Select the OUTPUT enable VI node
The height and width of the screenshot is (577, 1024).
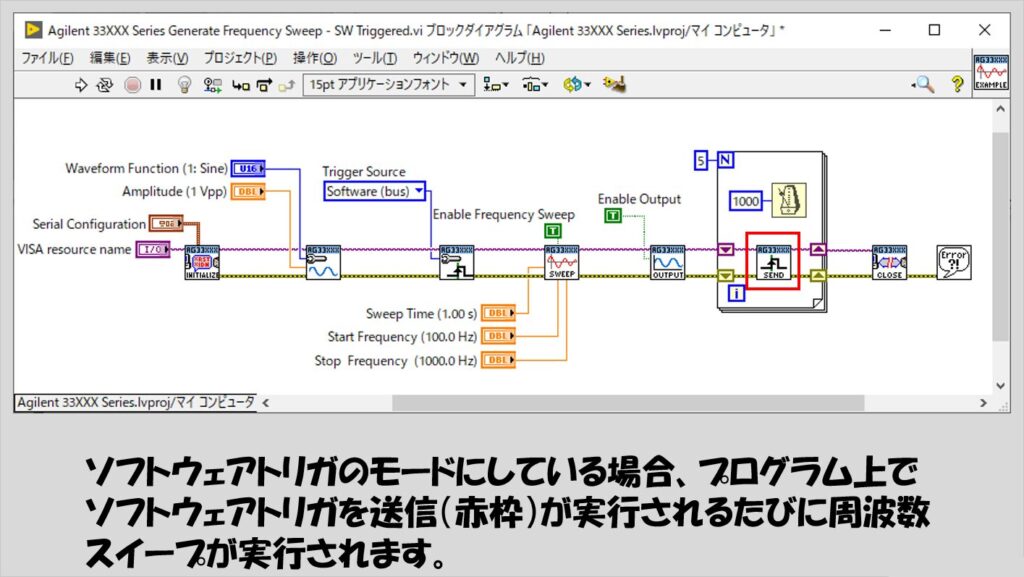(x=667, y=262)
